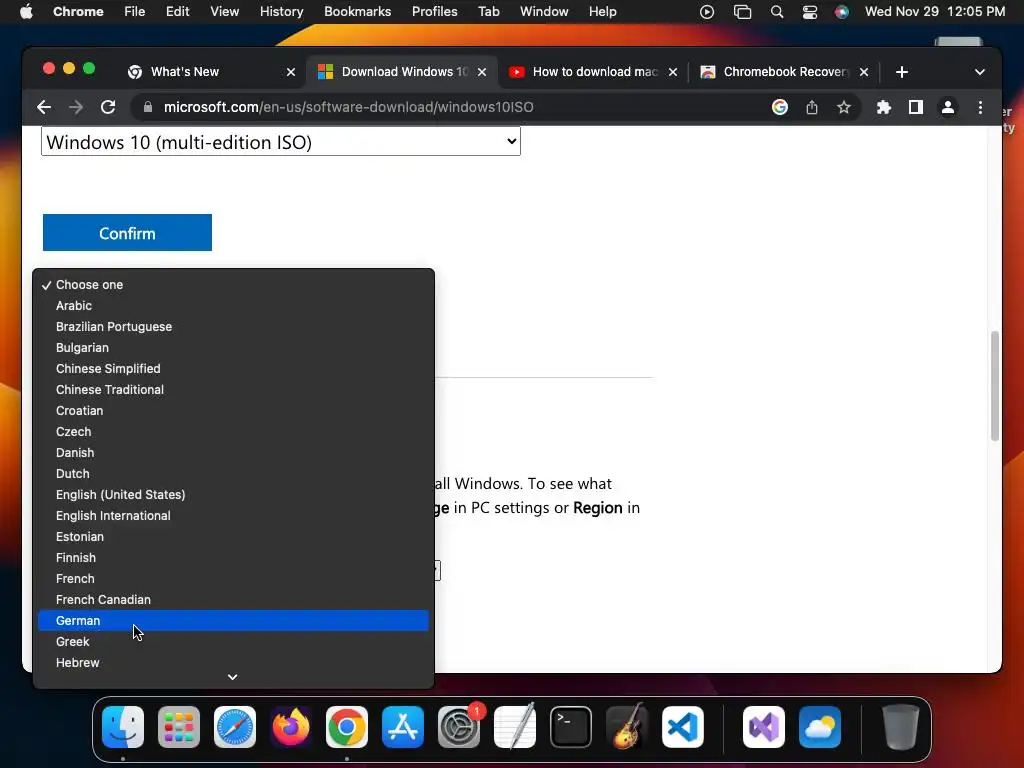Click the list scroll-down chevron
Image resolution: width=1024 pixels, height=768 pixels.
(232, 677)
